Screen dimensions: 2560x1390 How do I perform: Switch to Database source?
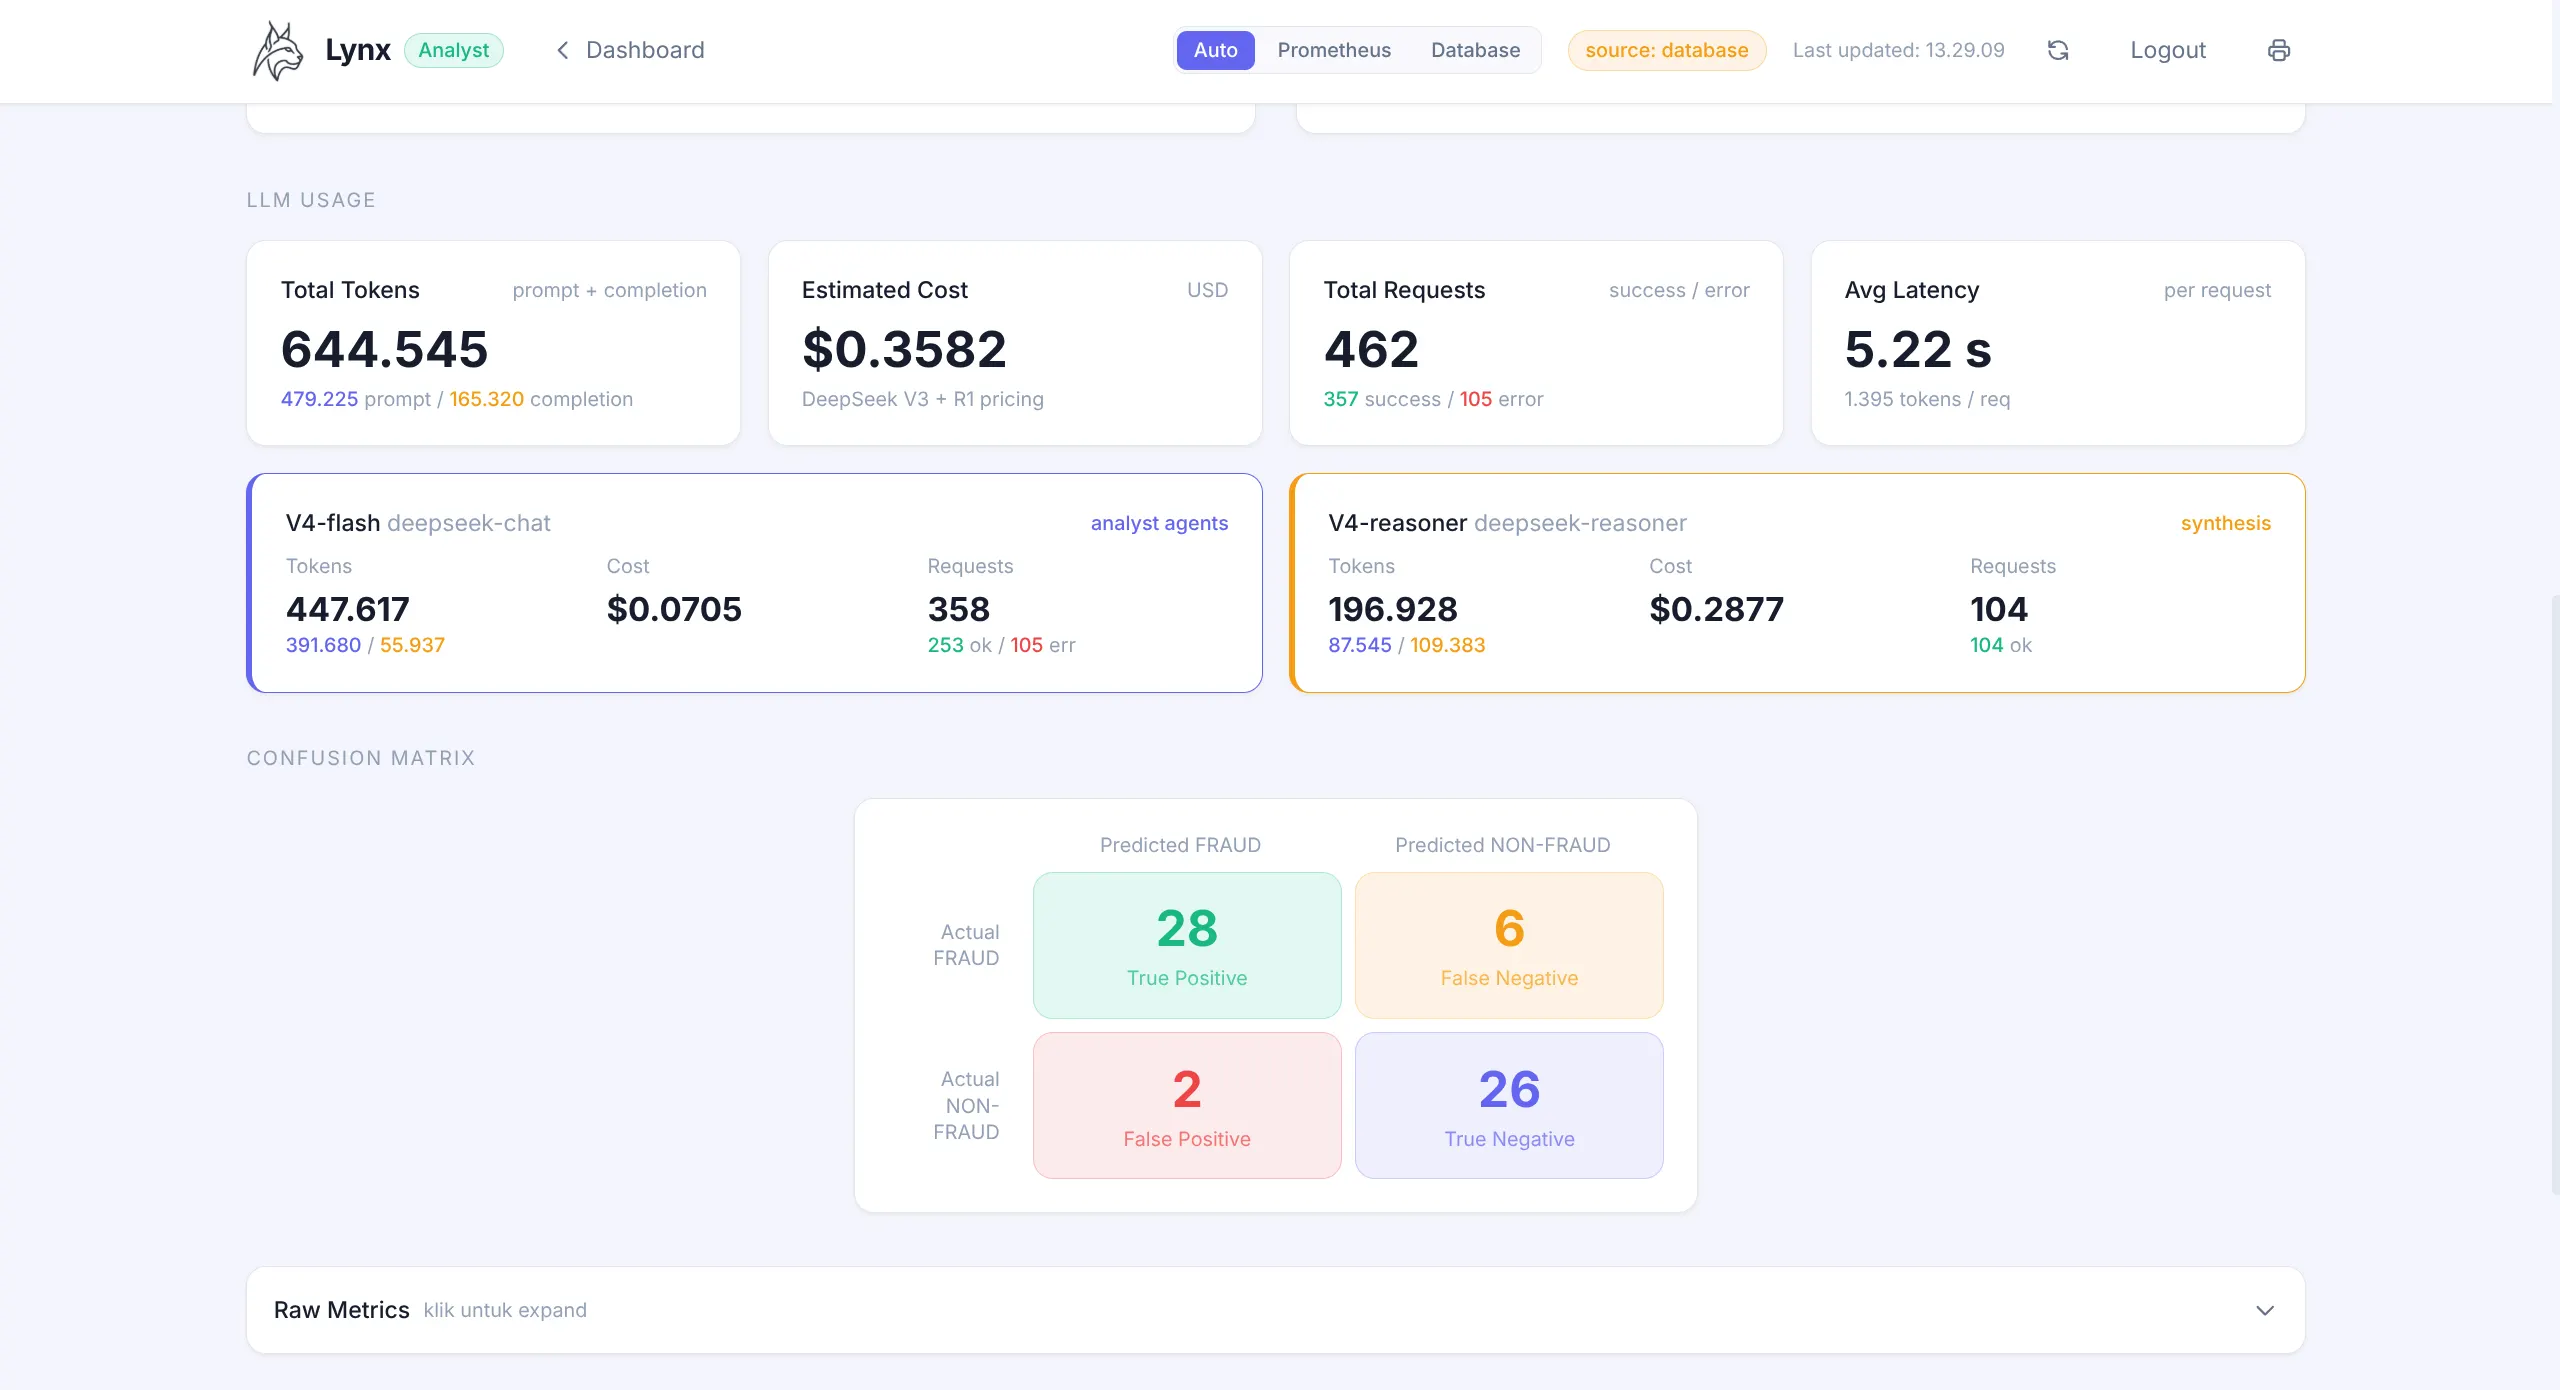pyautogui.click(x=1475, y=50)
